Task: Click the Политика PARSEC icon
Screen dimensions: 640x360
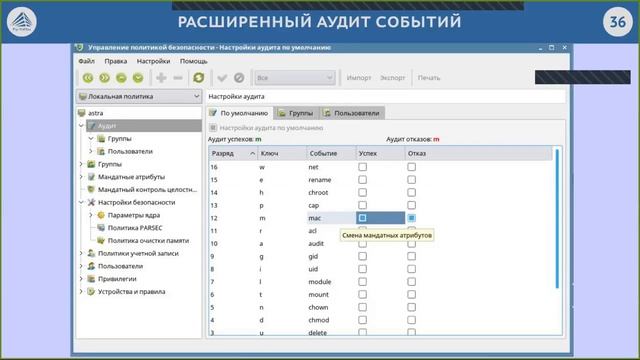Action: [101, 228]
